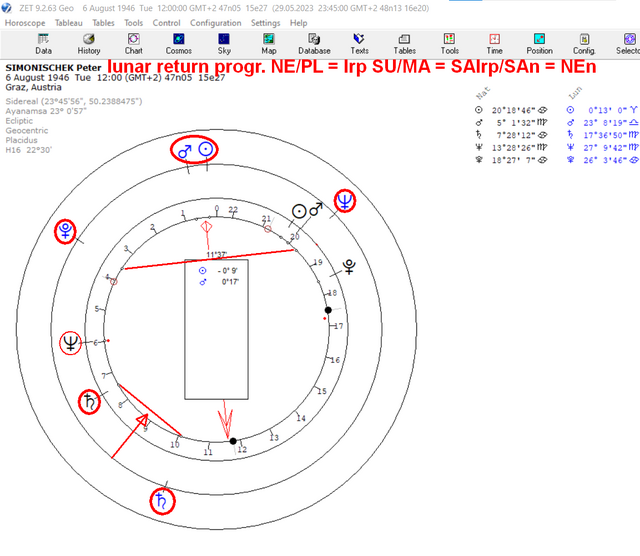Click the black Neptune glyph on left side
Viewport: 640px width, 556px height.
(x=71, y=343)
